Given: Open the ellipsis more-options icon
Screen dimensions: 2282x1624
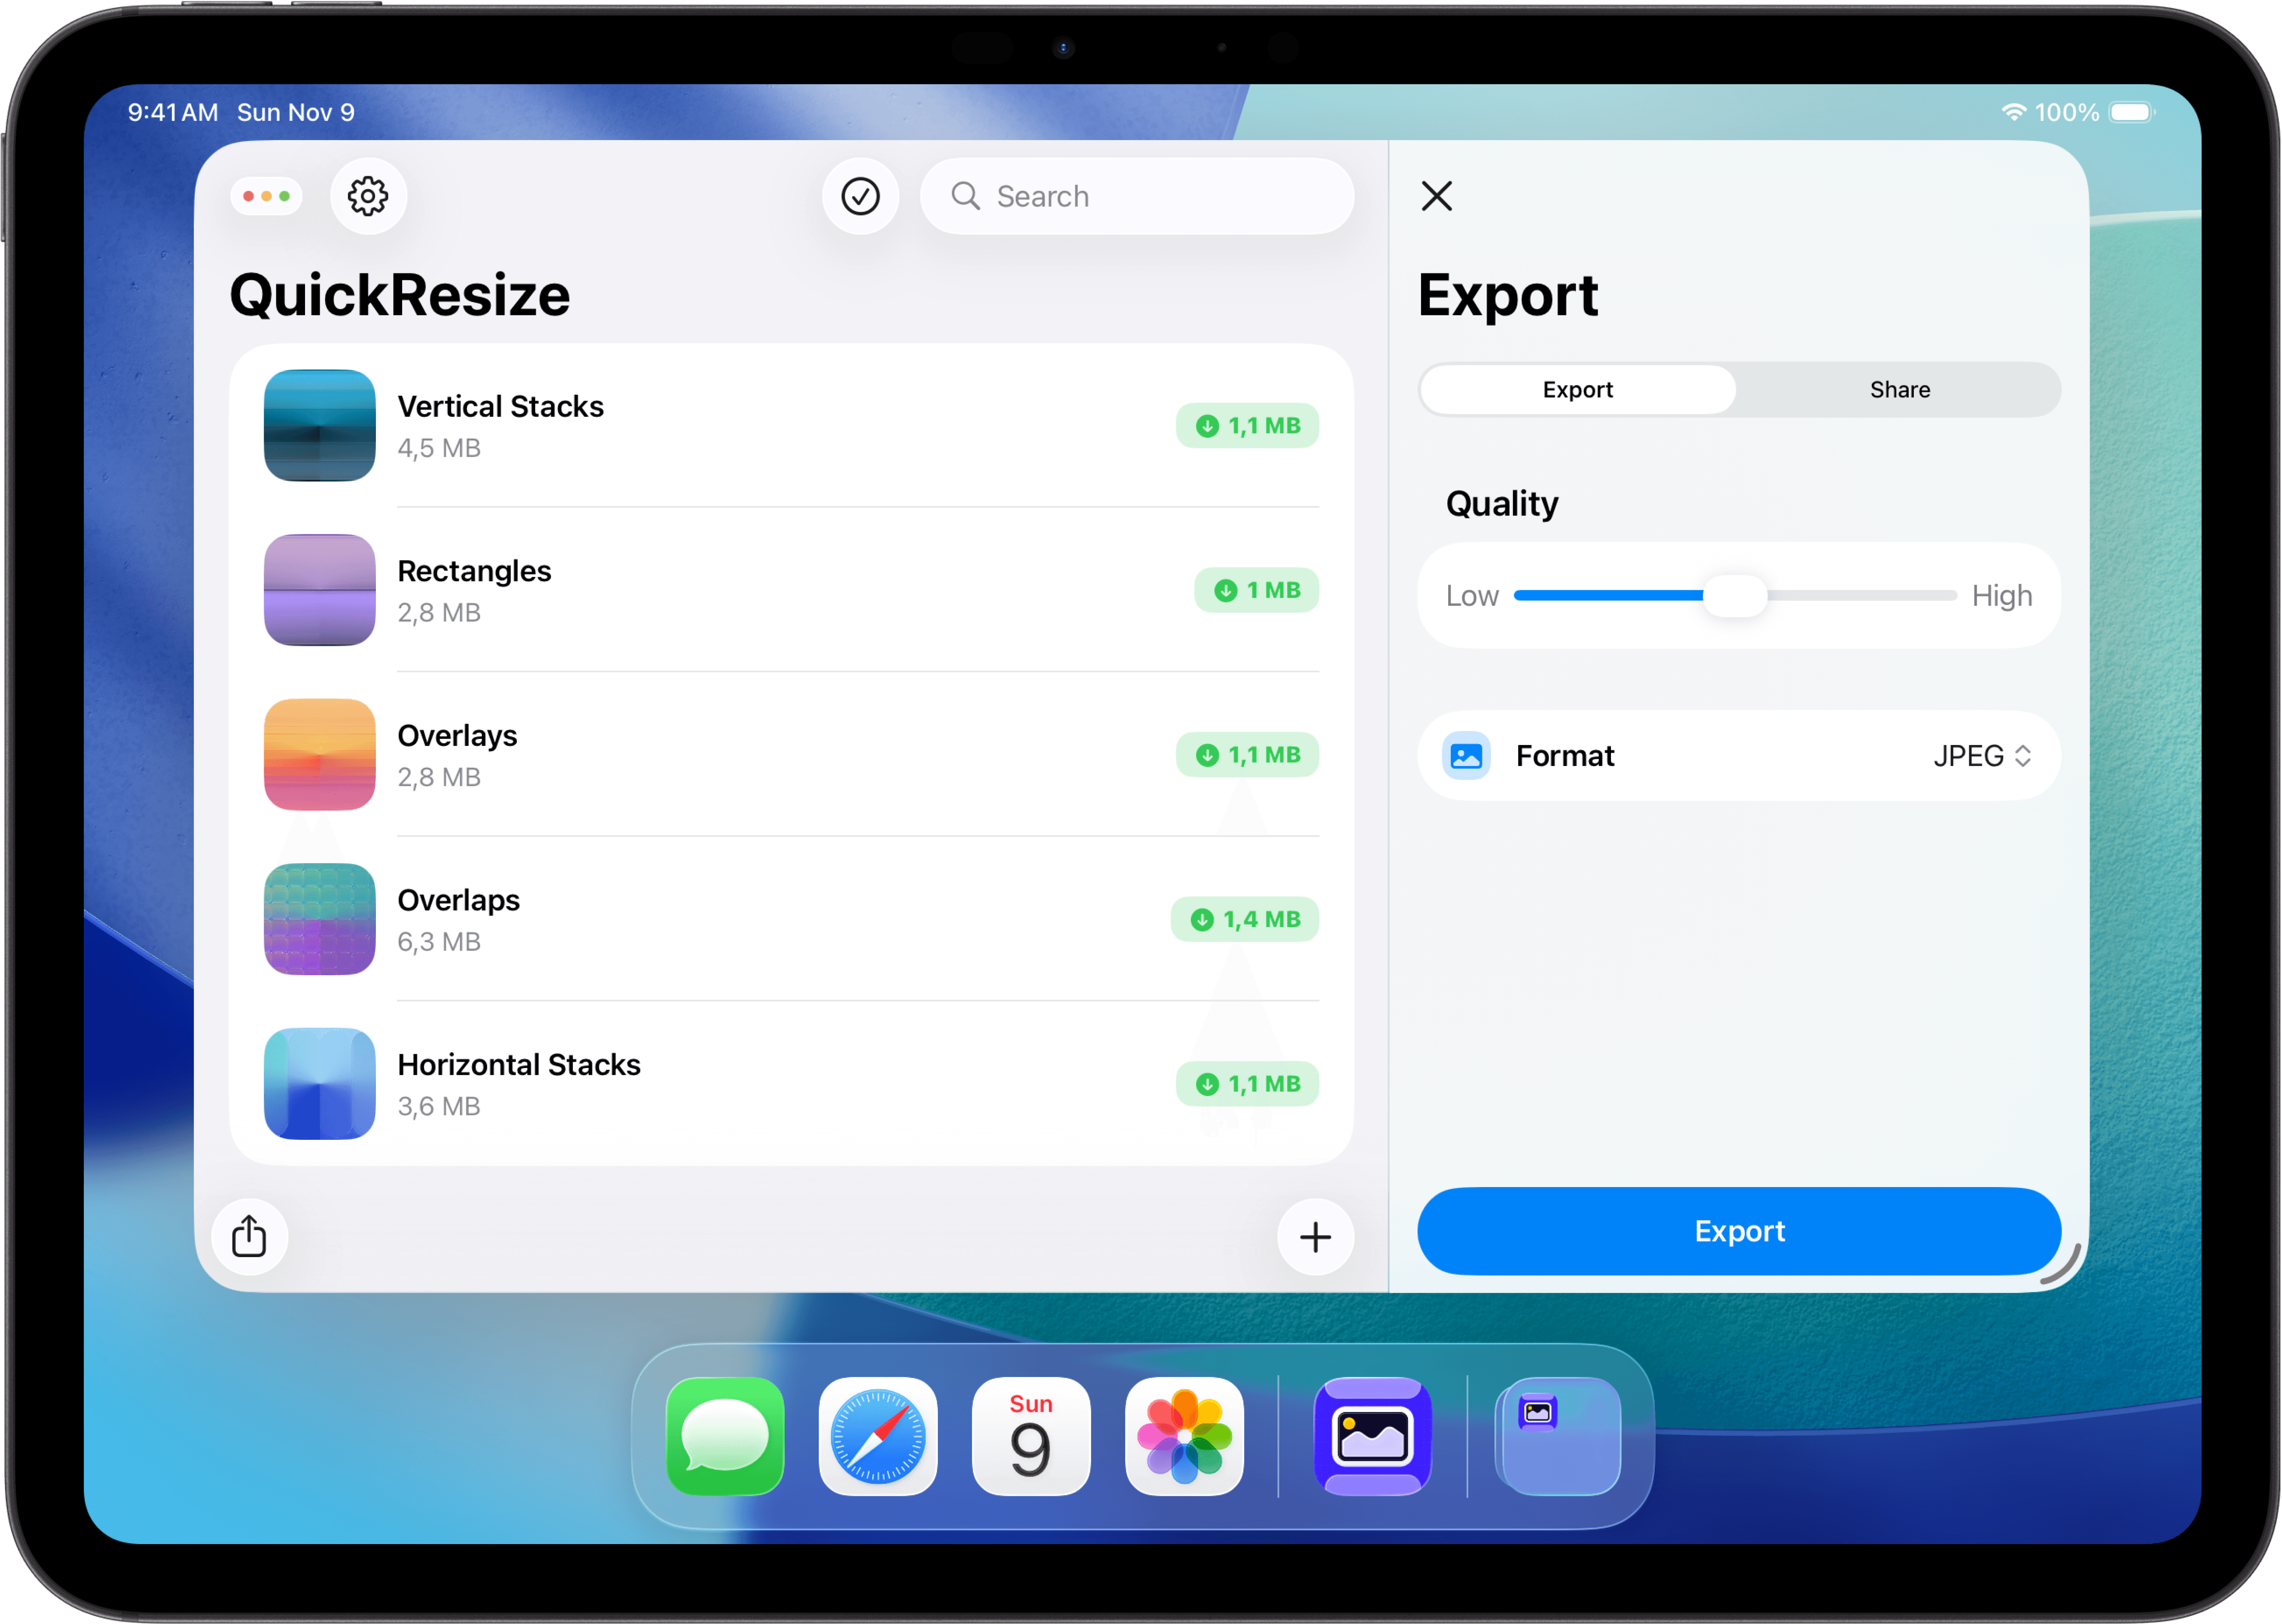Looking at the screenshot, I should pyautogui.click(x=265, y=196).
